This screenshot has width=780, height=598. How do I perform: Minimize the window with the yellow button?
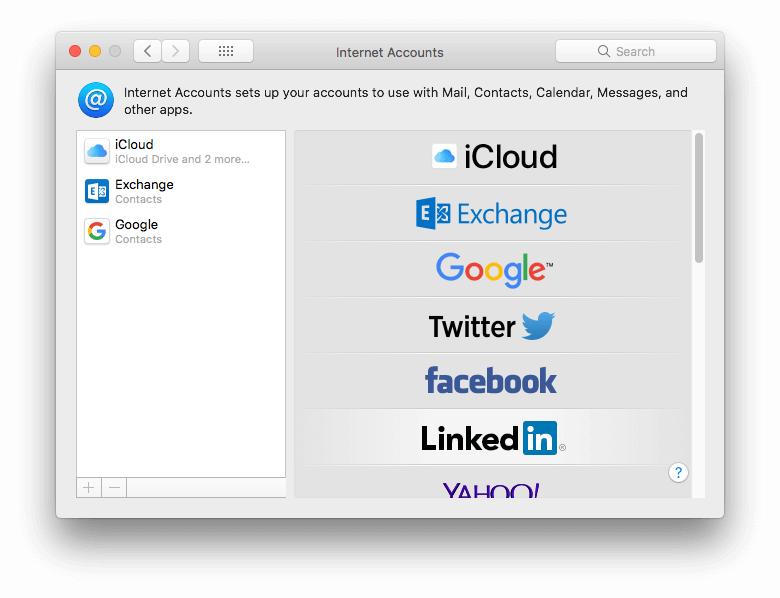[x=95, y=51]
